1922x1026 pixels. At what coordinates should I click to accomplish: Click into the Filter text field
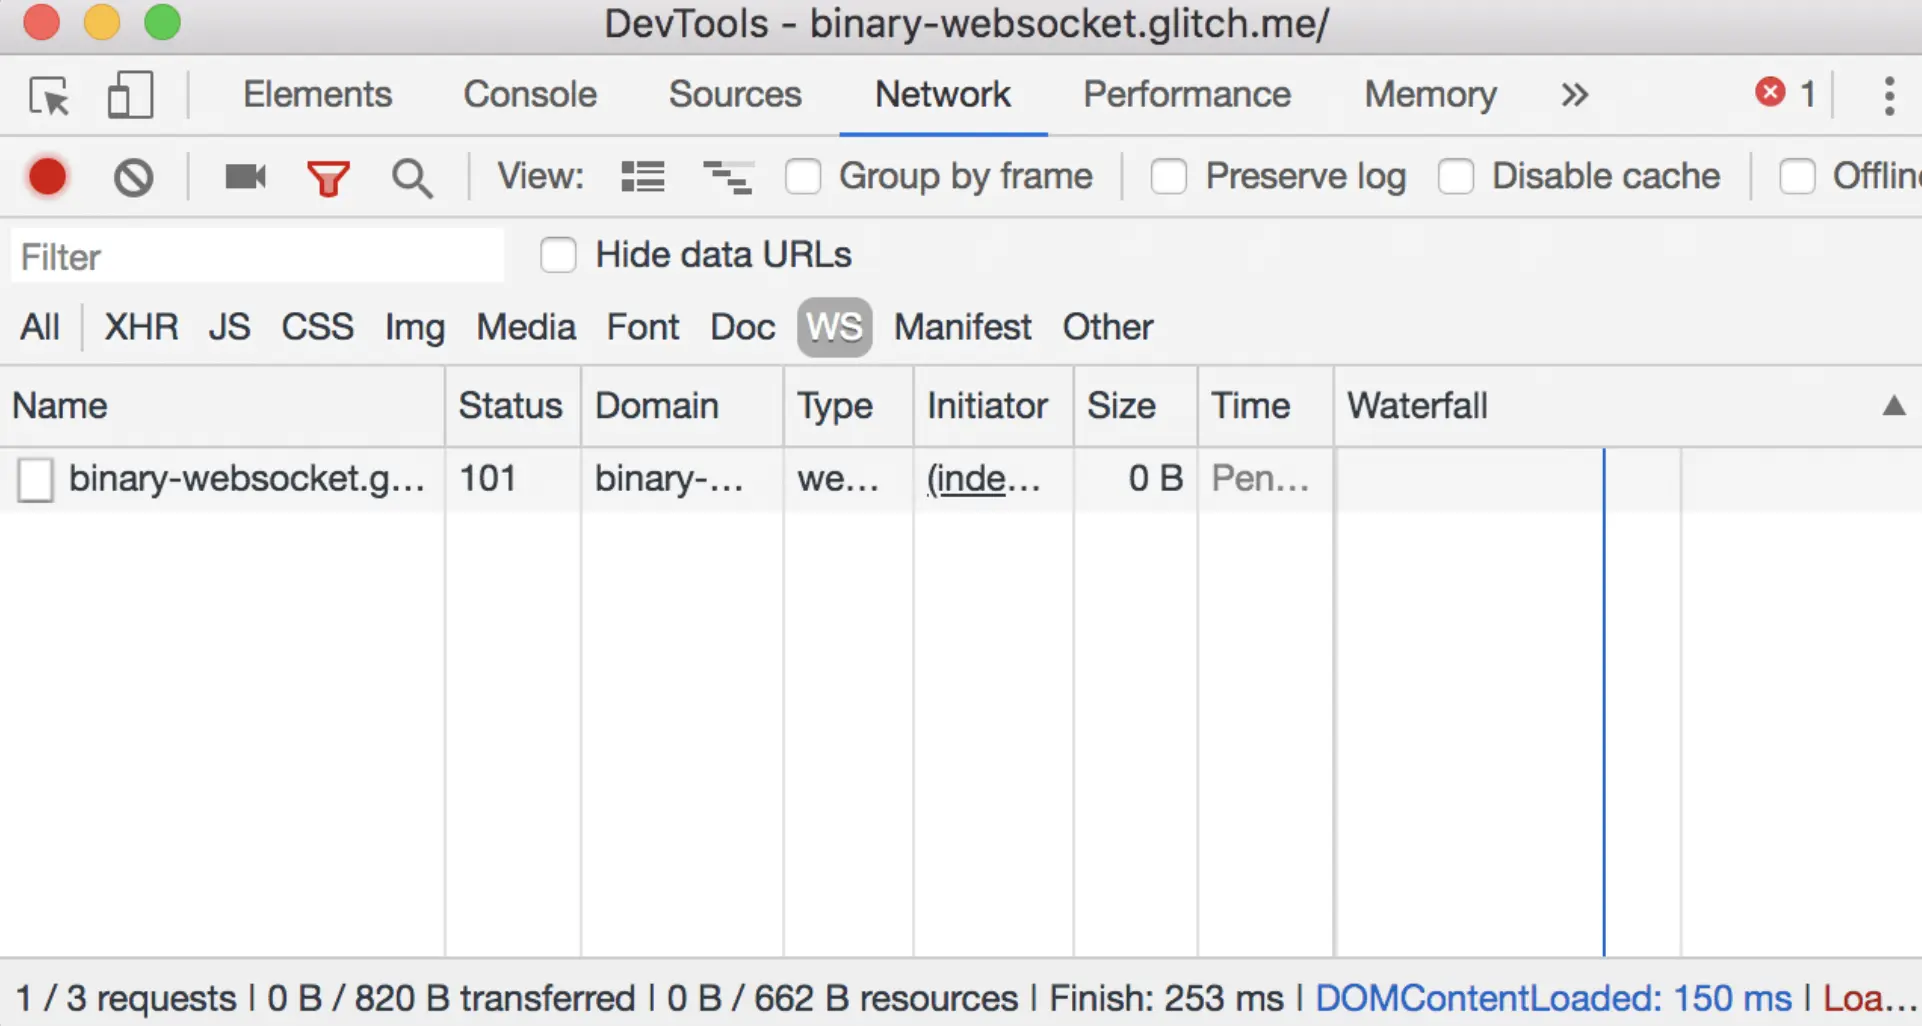coord(257,257)
